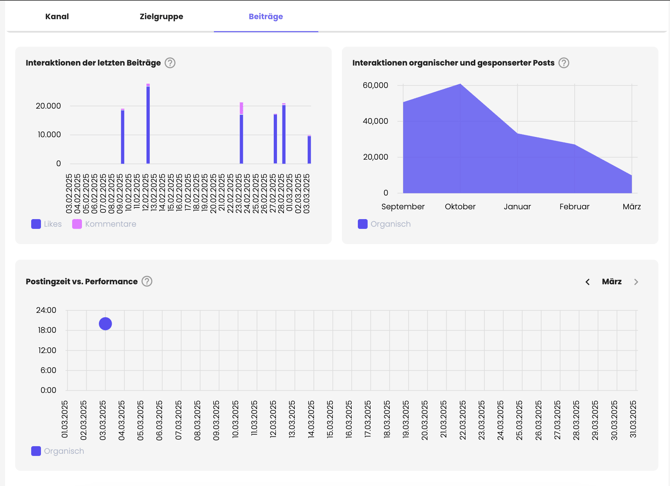
Task: Go to next month with right chevron
Action: (x=636, y=282)
